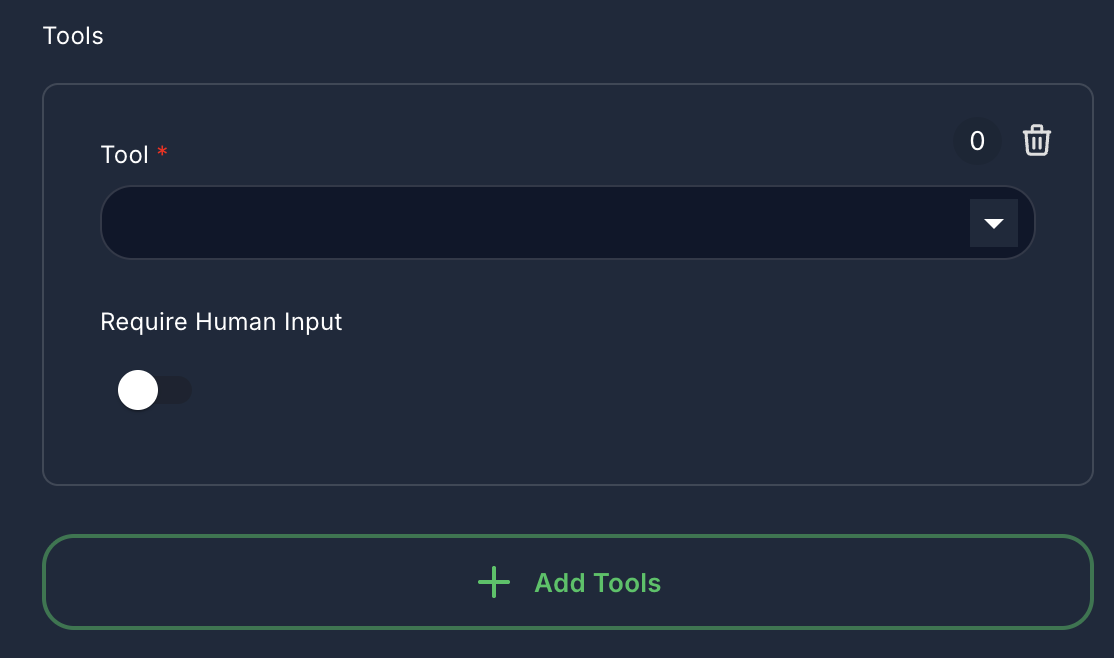Click the plus icon inside Add Tools

point(494,582)
